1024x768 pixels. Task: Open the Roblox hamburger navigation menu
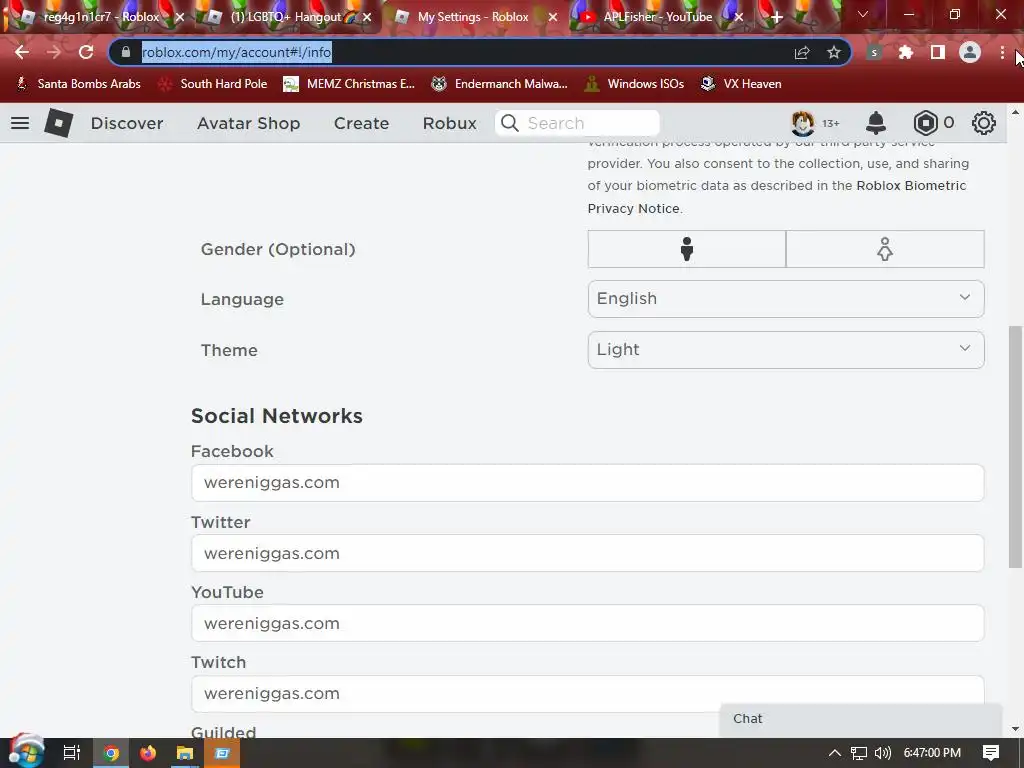click(20, 123)
